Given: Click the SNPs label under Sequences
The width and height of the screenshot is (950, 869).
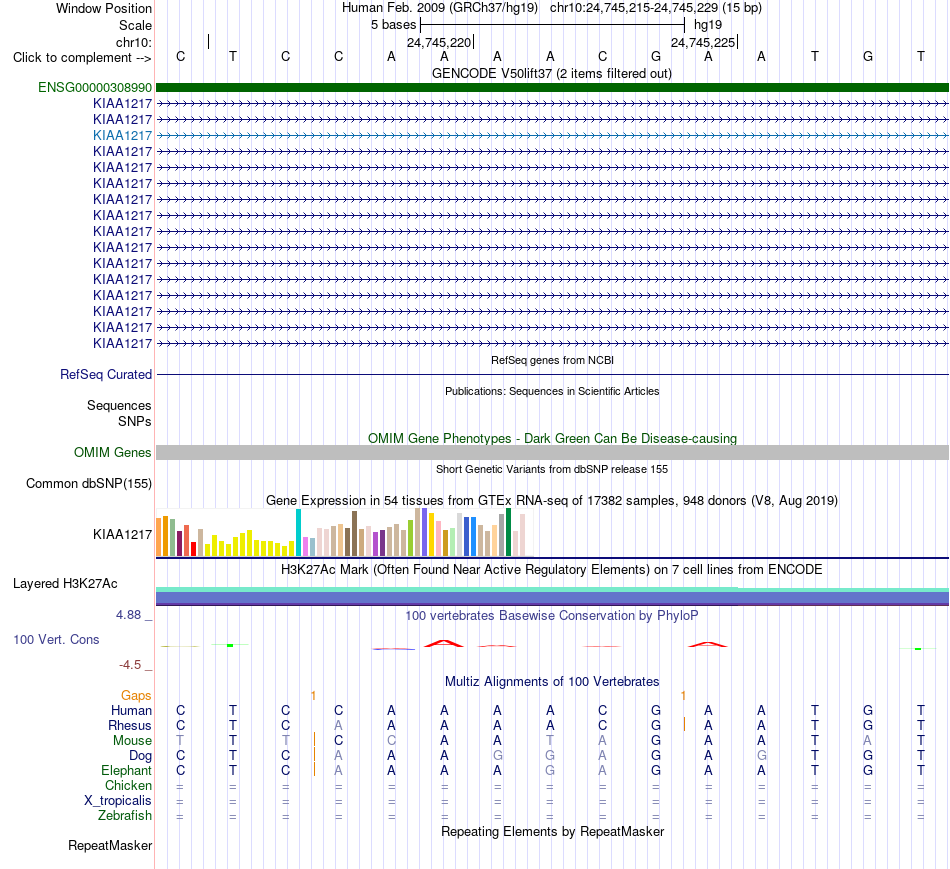Looking at the screenshot, I should click(x=135, y=421).
